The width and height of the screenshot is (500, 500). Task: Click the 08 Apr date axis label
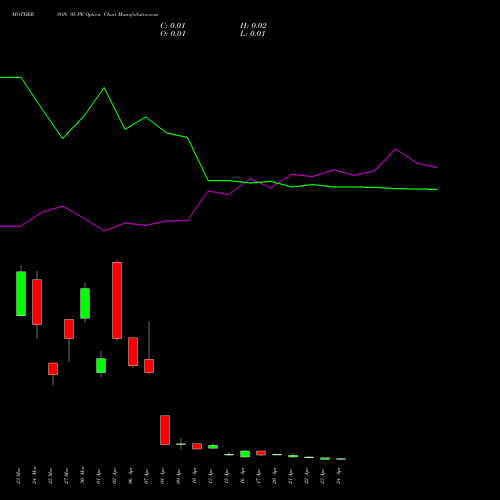163,475
